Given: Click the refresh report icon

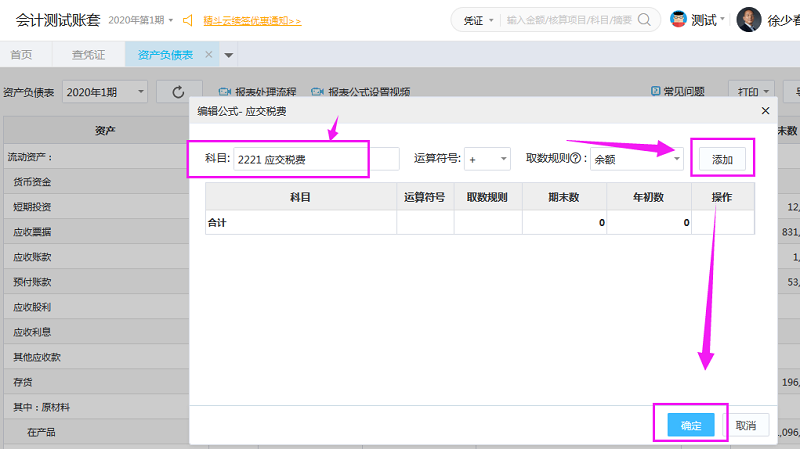Looking at the screenshot, I should tap(179, 92).
